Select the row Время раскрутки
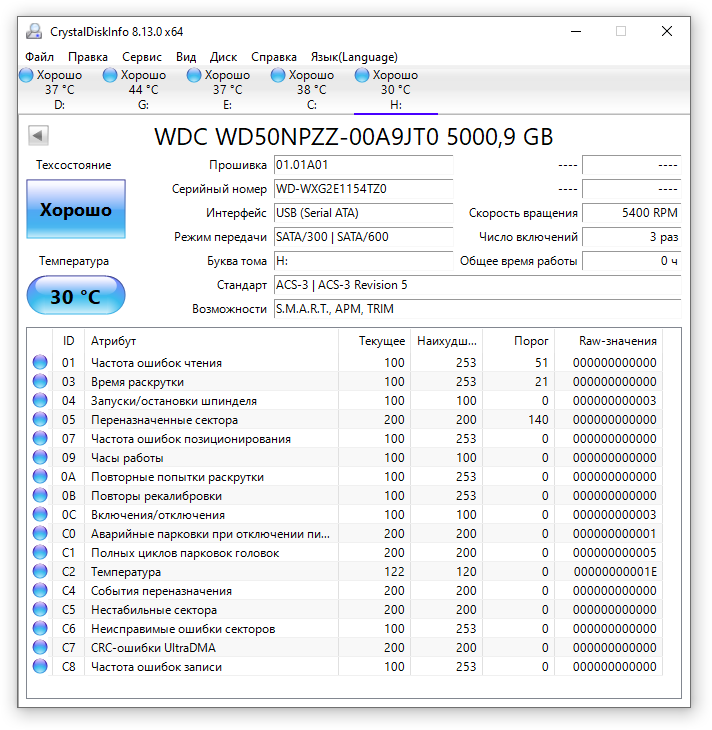This screenshot has width=712, height=730. 345,381
